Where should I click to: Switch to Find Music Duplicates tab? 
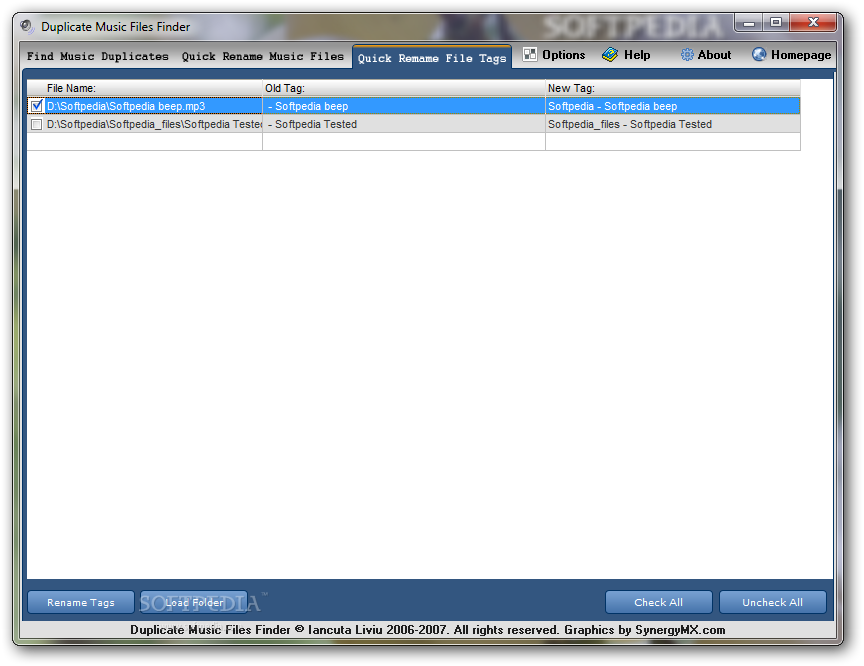click(x=98, y=56)
